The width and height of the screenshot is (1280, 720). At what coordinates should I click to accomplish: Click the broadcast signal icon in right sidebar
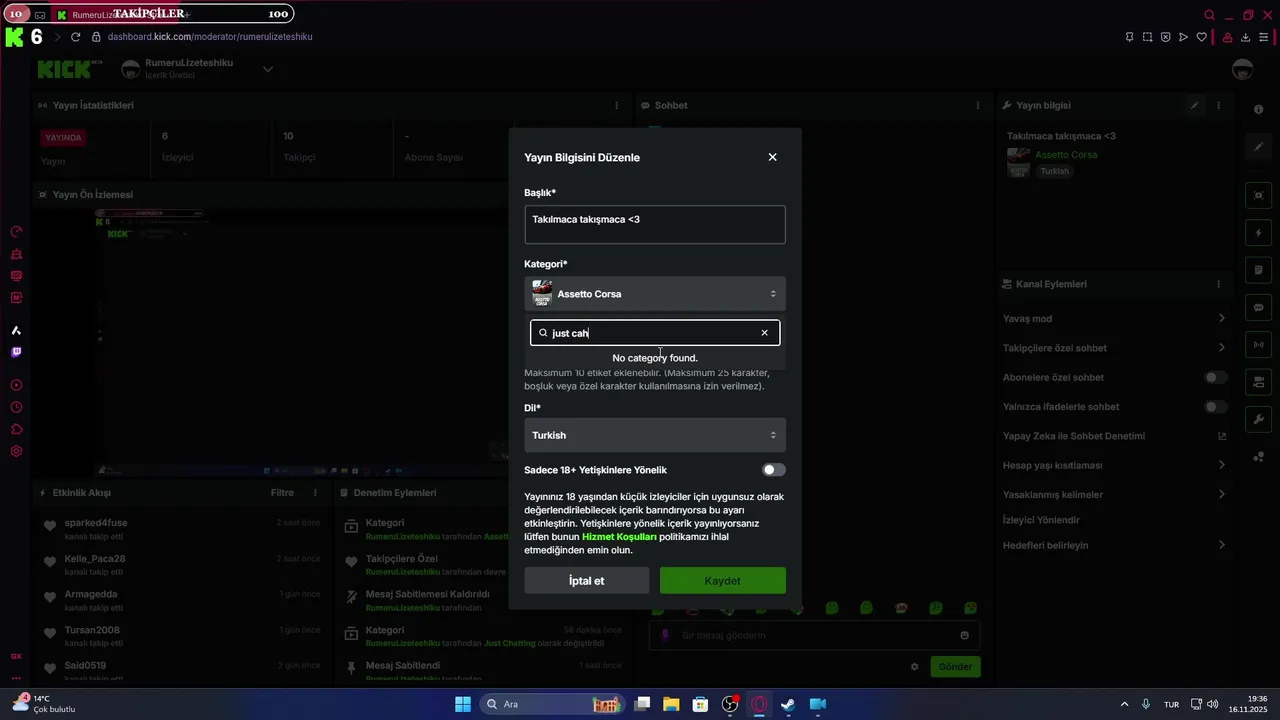coord(1258,345)
